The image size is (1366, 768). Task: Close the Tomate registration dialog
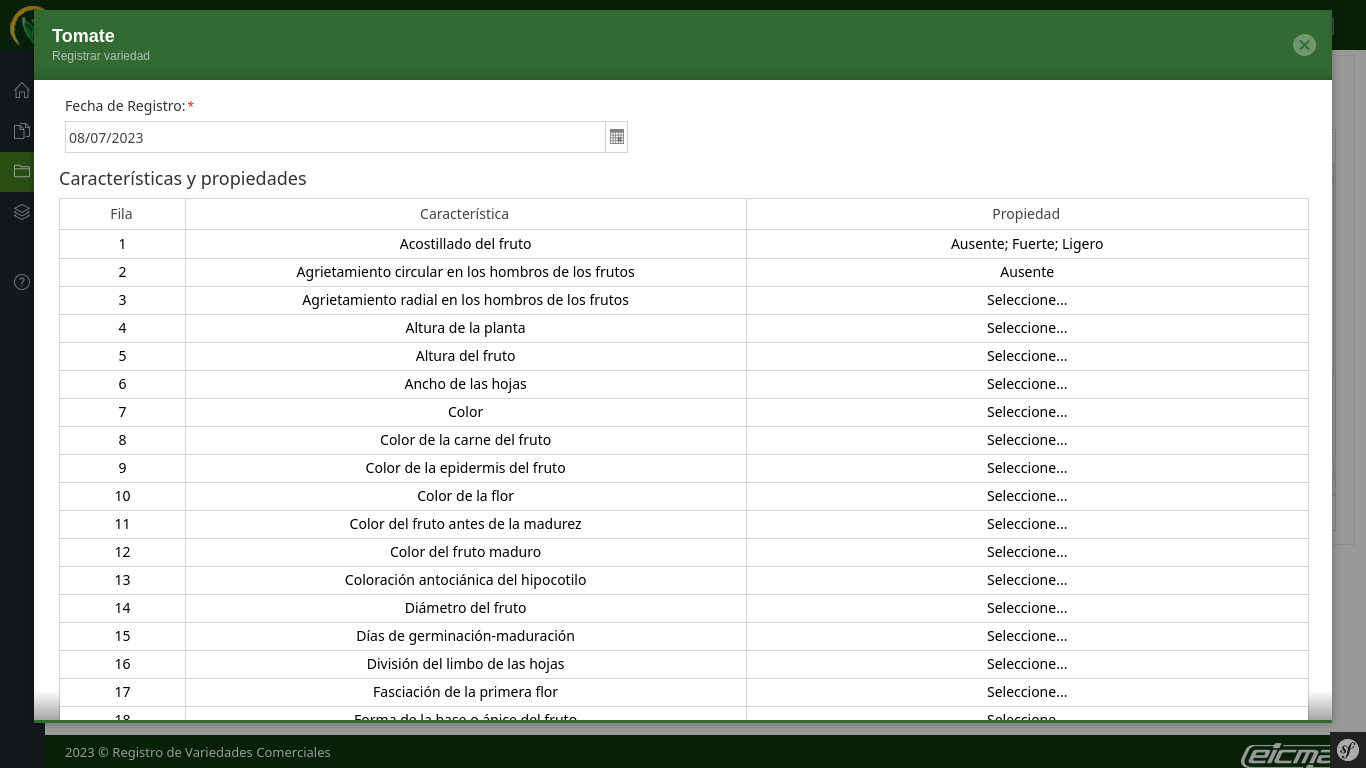(x=1304, y=45)
